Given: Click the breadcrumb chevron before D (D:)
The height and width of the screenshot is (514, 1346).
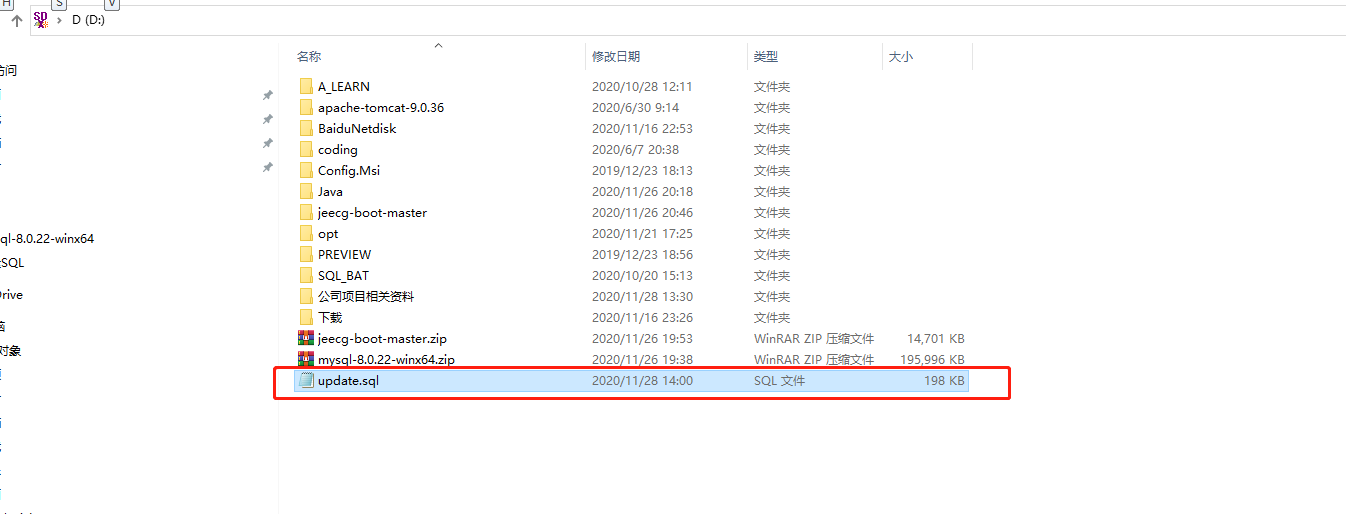Looking at the screenshot, I should click(x=60, y=20).
